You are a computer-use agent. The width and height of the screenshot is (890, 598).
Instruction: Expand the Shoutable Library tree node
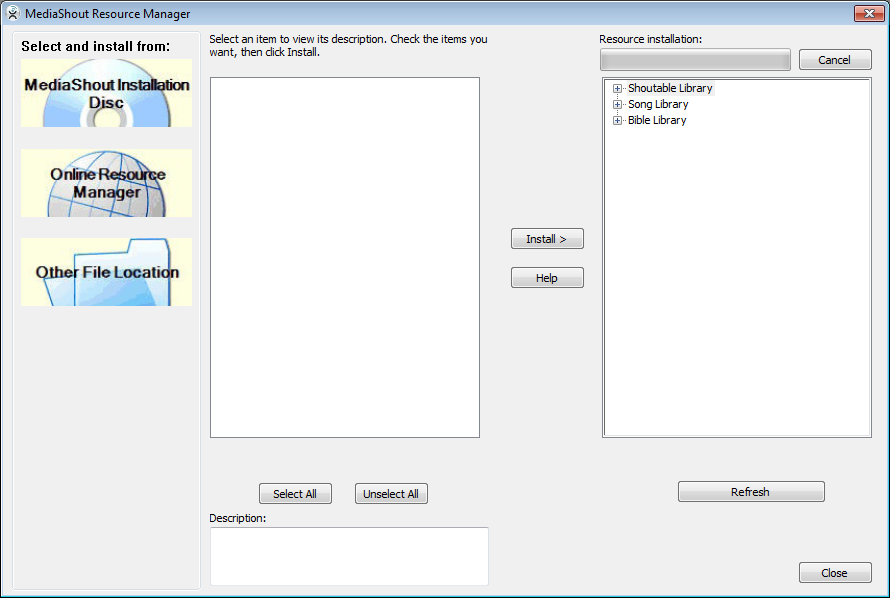click(617, 89)
